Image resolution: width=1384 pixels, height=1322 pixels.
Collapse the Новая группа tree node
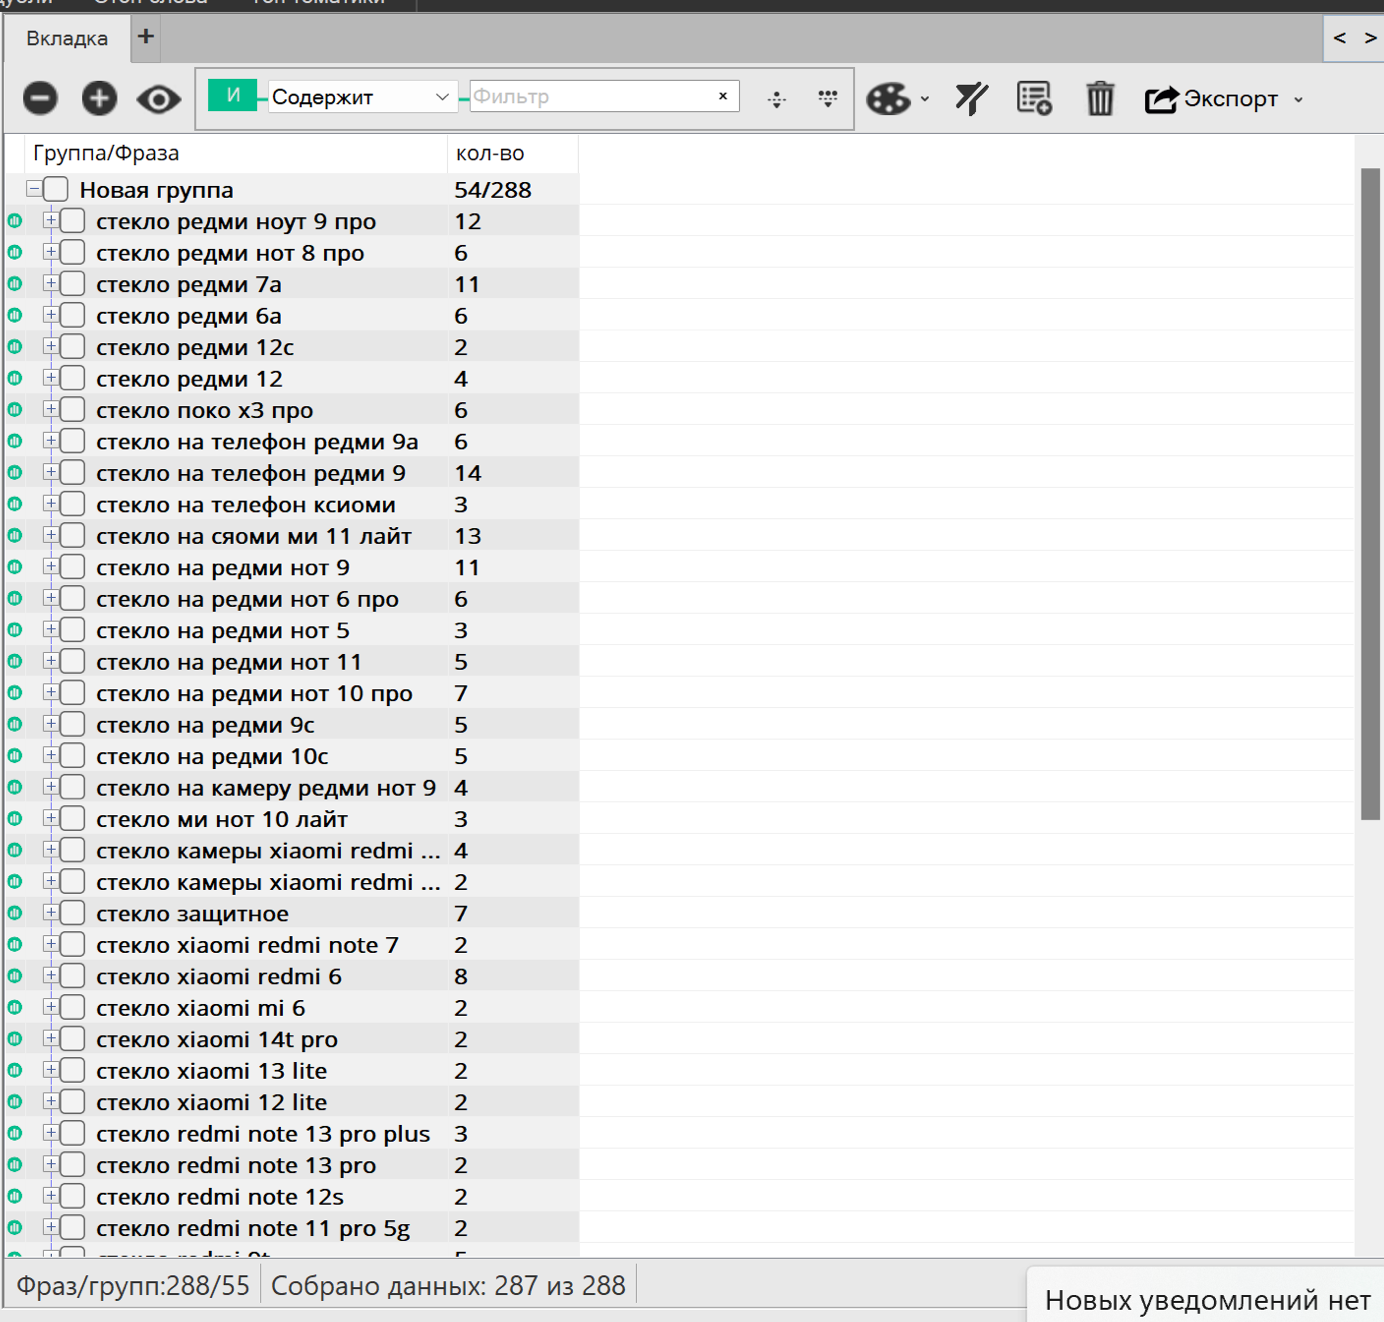pyautogui.click(x=34, y=188)
